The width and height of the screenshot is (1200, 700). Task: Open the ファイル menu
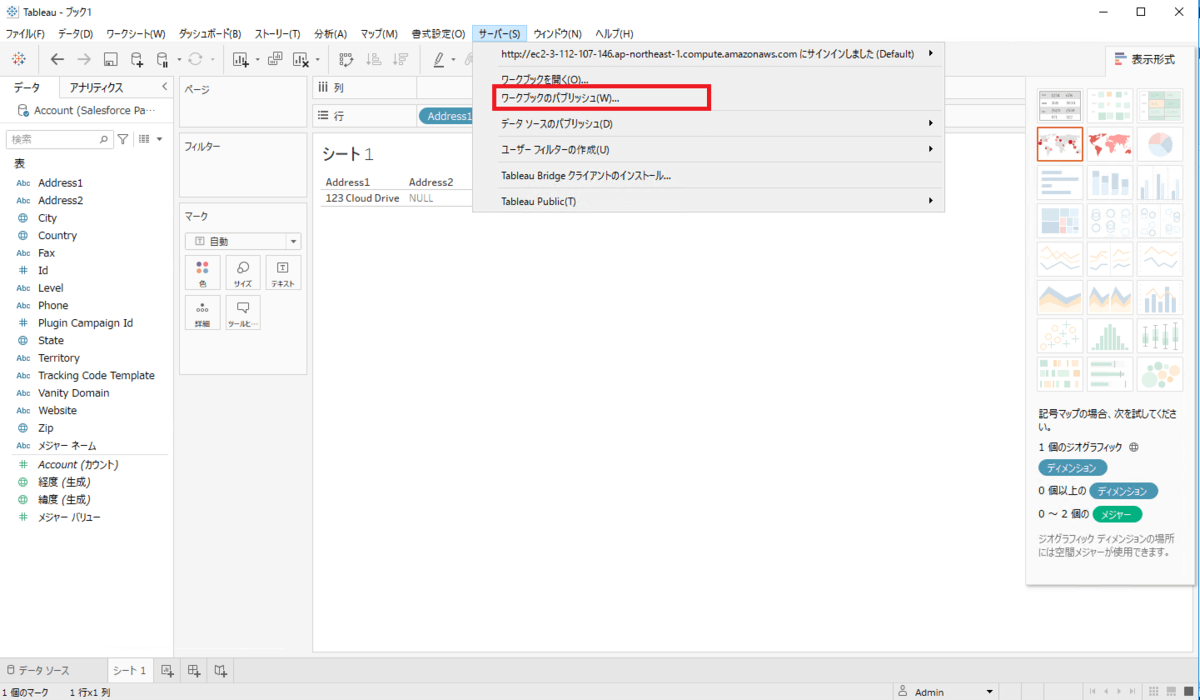pyautogui.click(x=25, y=34)
